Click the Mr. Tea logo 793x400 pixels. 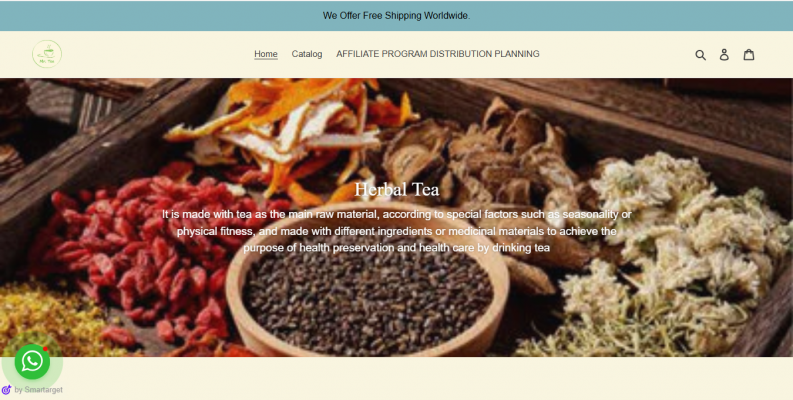[x=47, y=54]
